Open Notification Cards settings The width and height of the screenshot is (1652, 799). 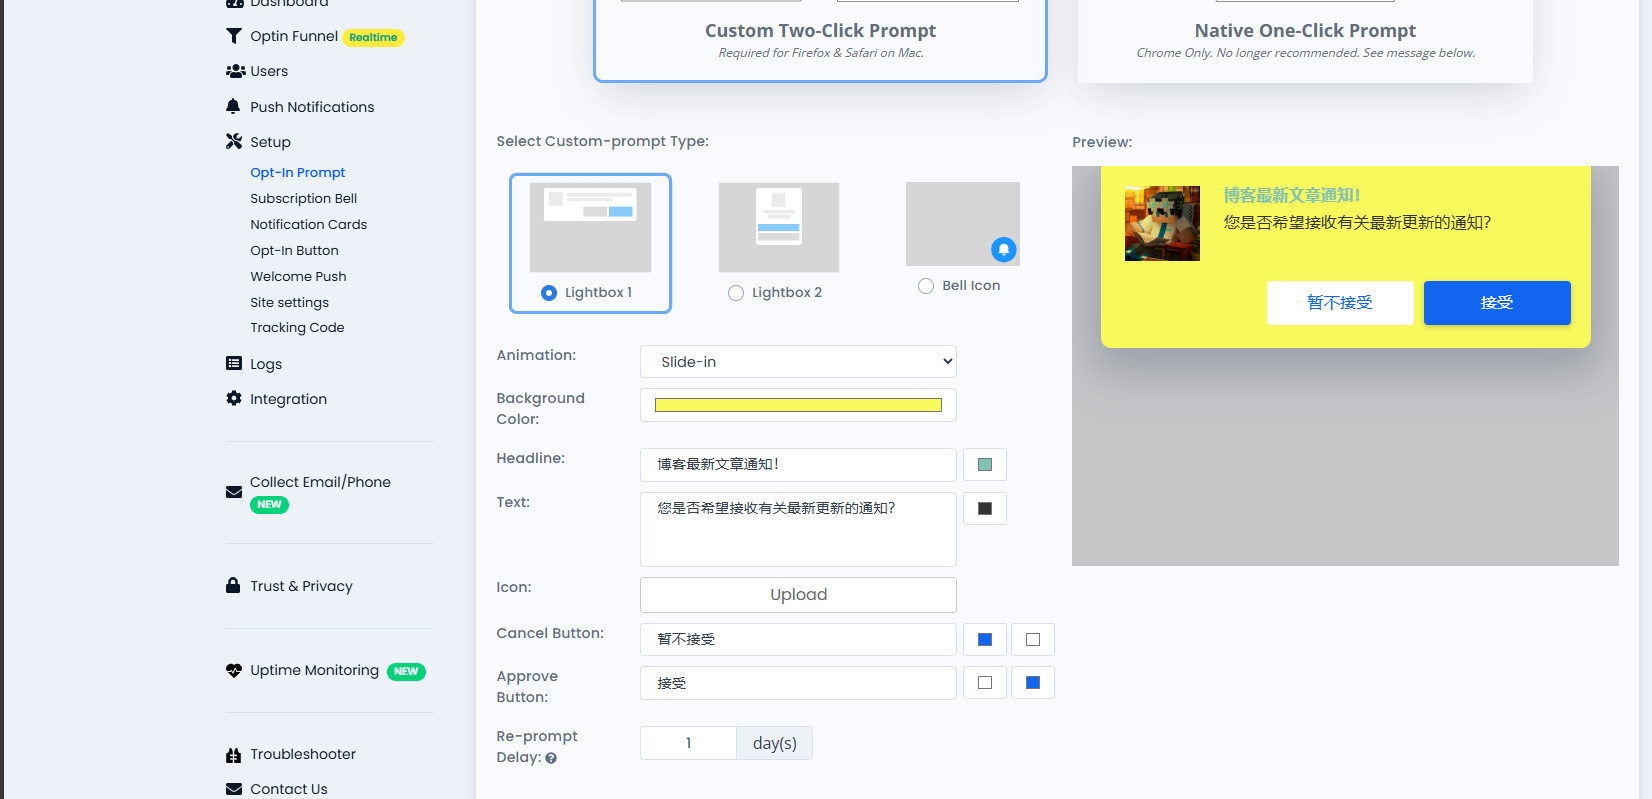pos(309,224)
